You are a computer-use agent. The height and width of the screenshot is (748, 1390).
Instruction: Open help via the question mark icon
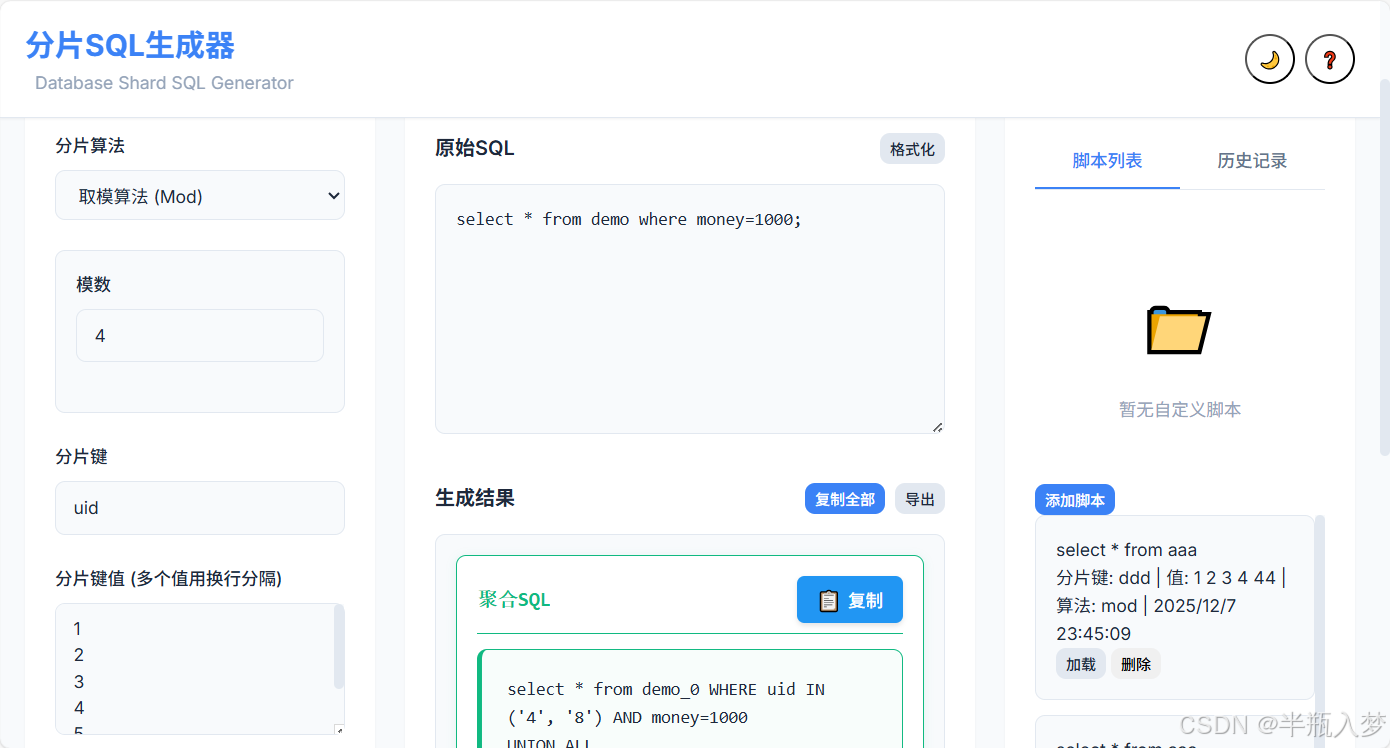point(1330,59)
